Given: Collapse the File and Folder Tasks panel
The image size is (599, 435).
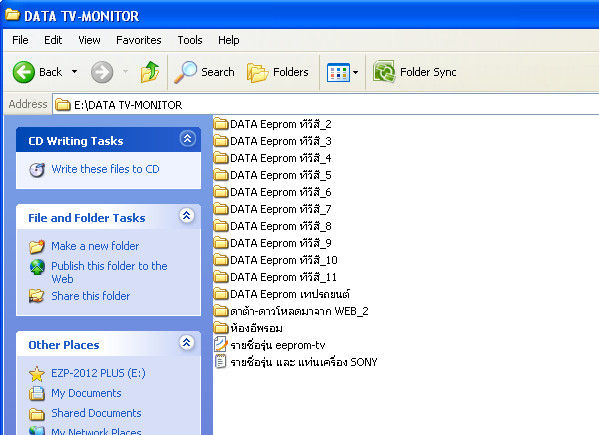Looking at the screenshot, I should (x=186, y=216).
